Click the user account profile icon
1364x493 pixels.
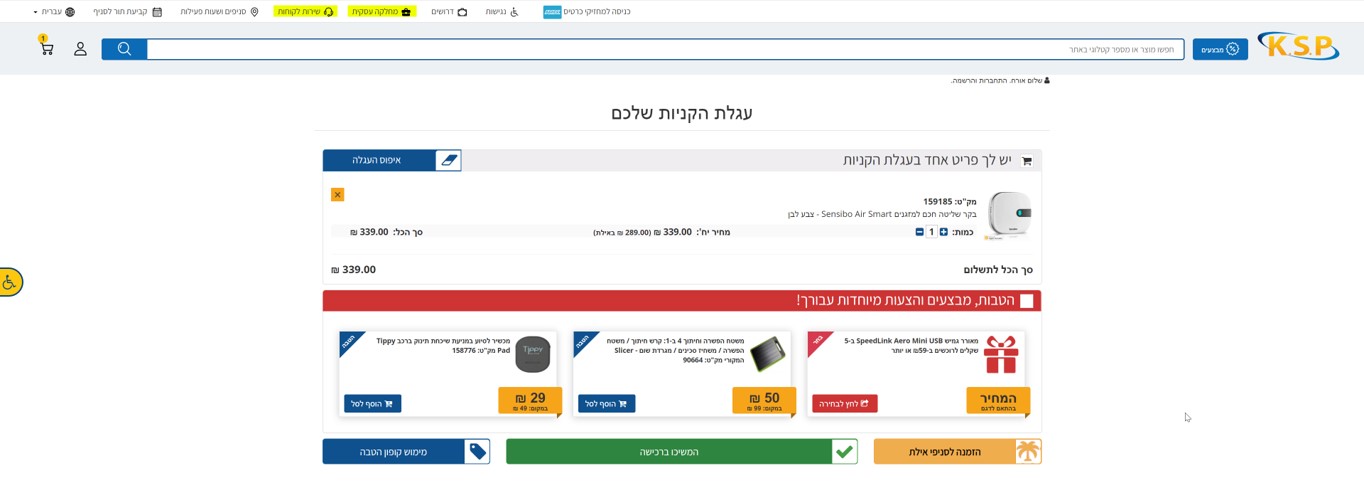pyautogui.click(x=80, y=49)
